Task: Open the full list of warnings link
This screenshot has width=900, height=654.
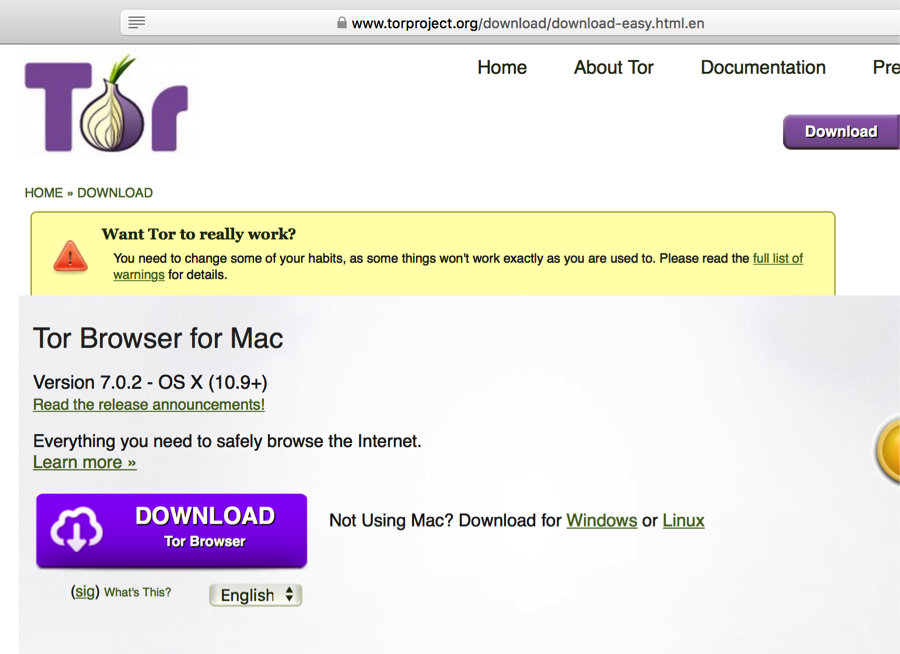Action: (778, 258)
